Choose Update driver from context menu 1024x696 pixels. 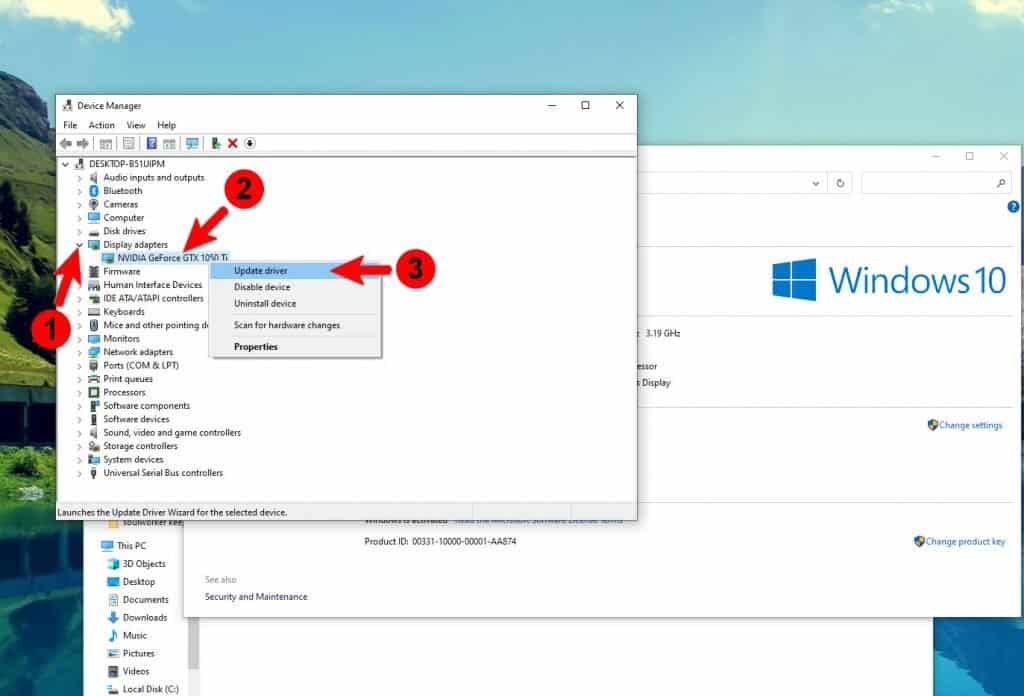point(295,270)
